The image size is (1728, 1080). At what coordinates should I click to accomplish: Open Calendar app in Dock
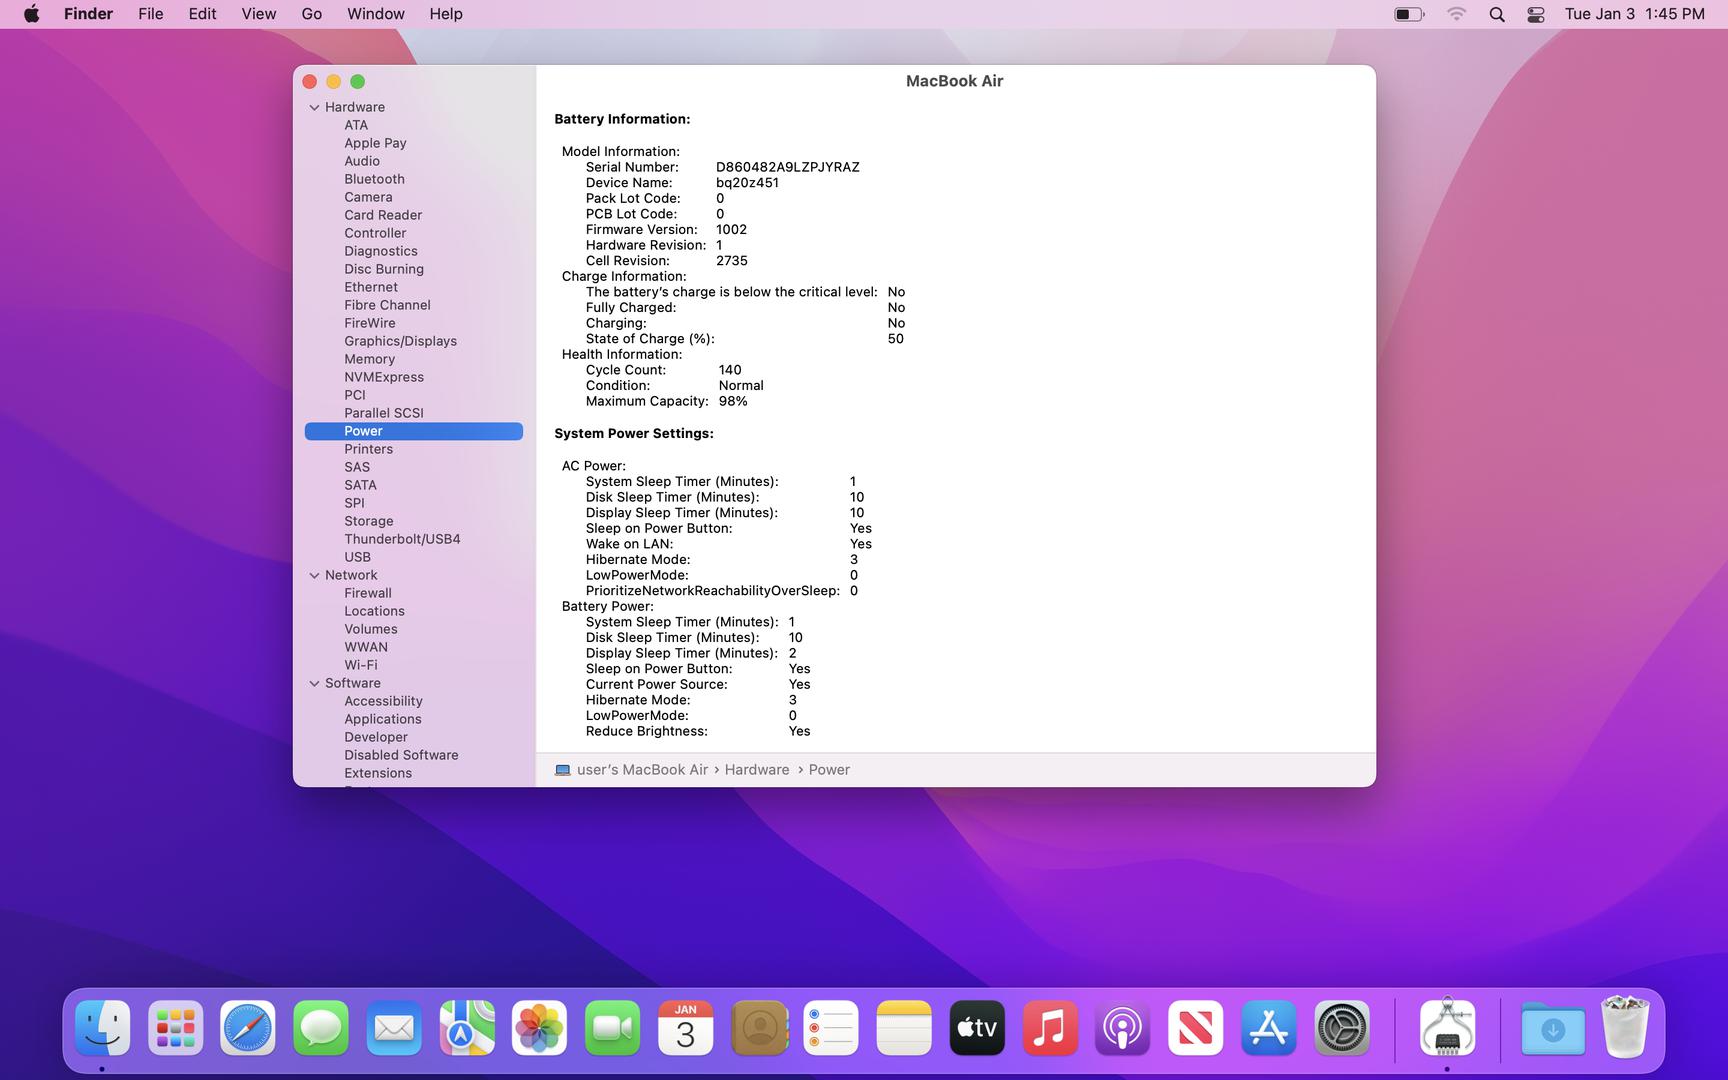686,1028
